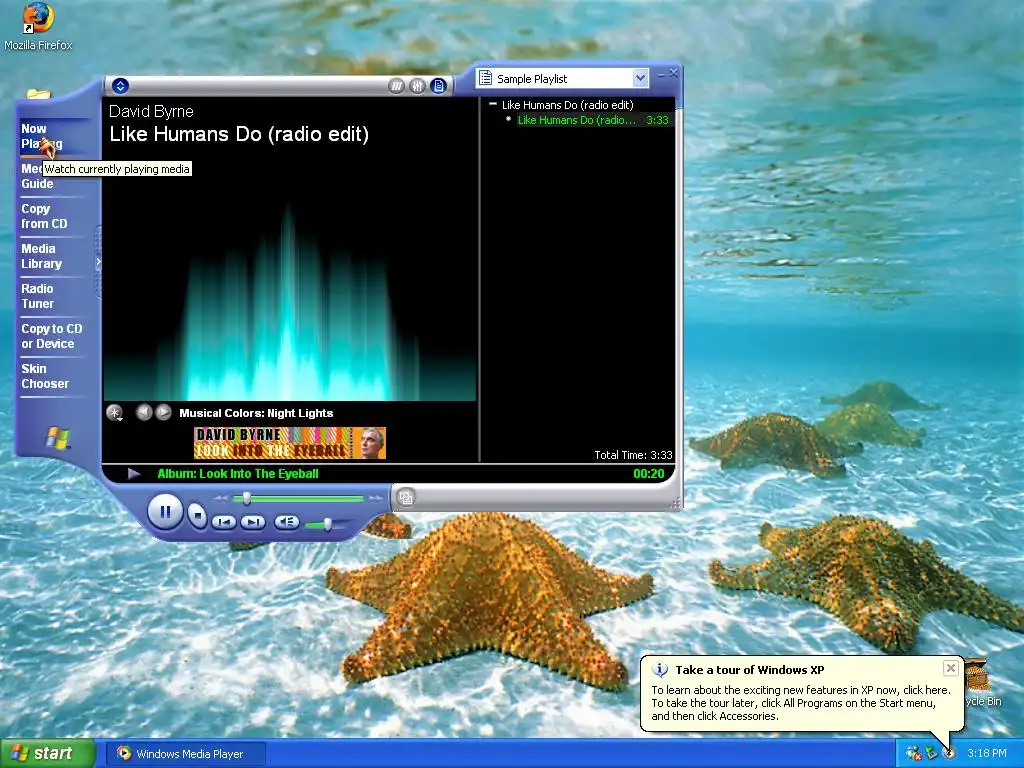Click the play status arrow icon
This screenshot has width=1024, height=768.
coord(134,473)
